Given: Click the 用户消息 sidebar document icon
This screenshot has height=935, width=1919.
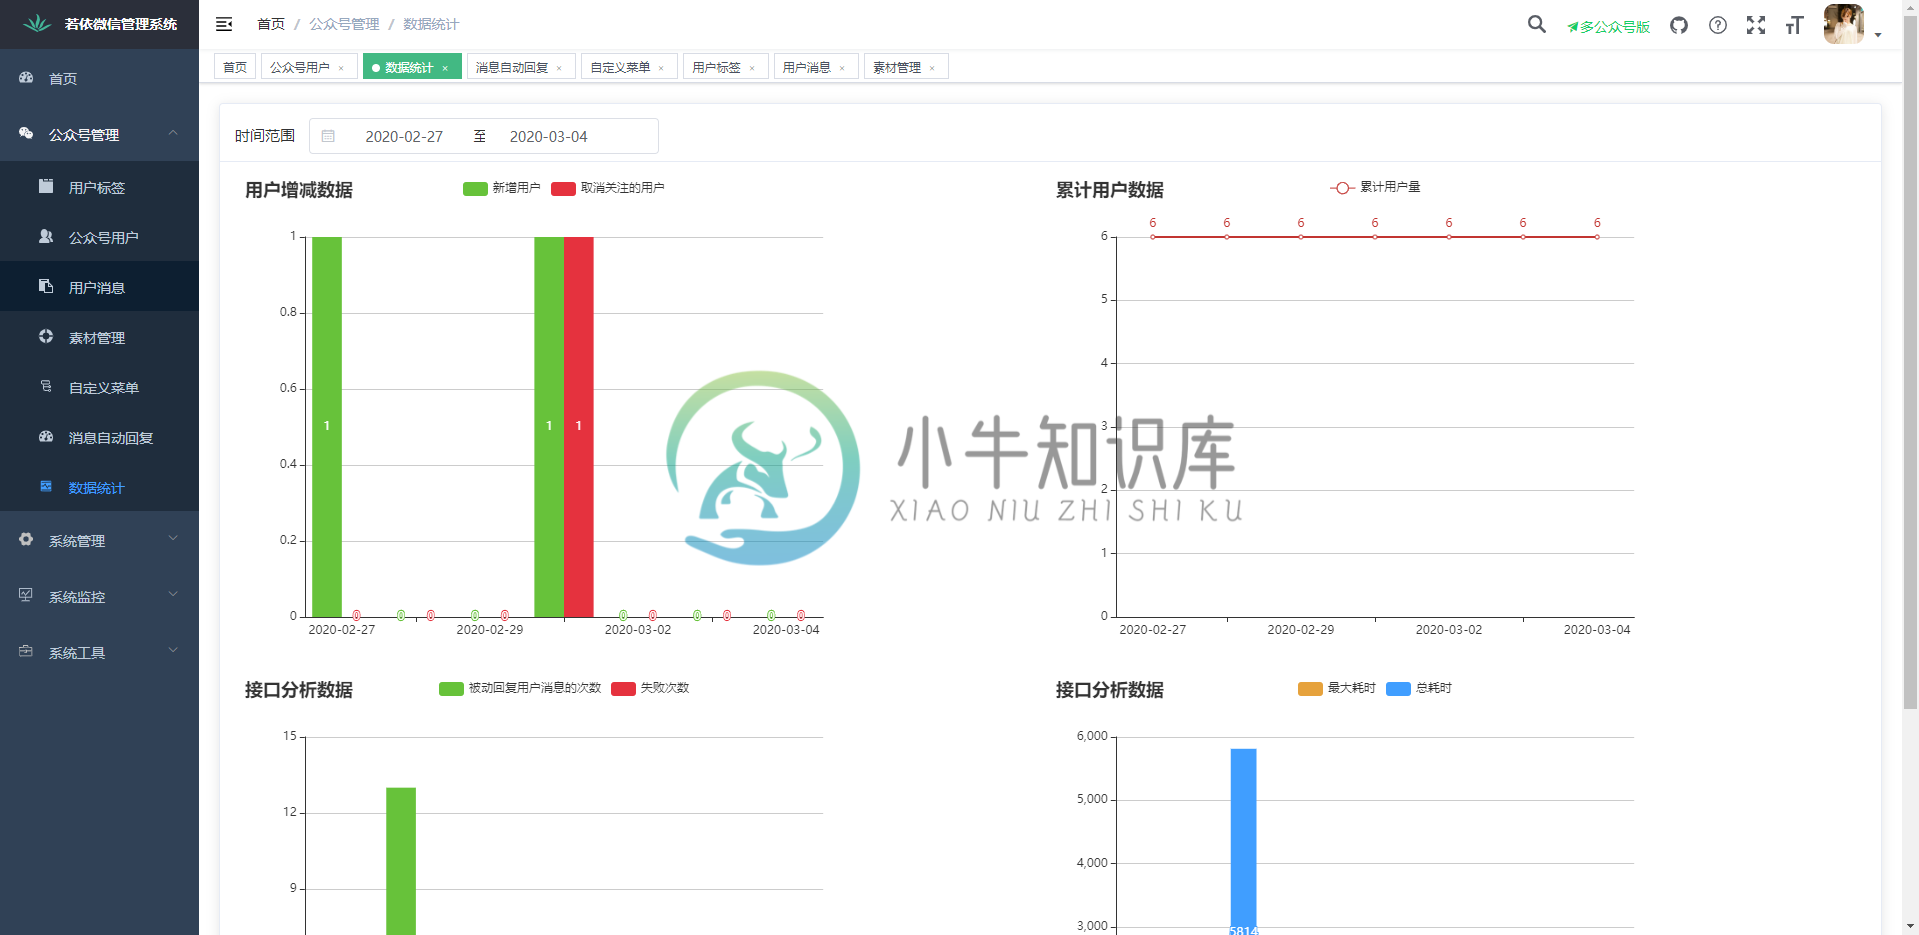Looking at the screenshot, I should pos(46,286).
